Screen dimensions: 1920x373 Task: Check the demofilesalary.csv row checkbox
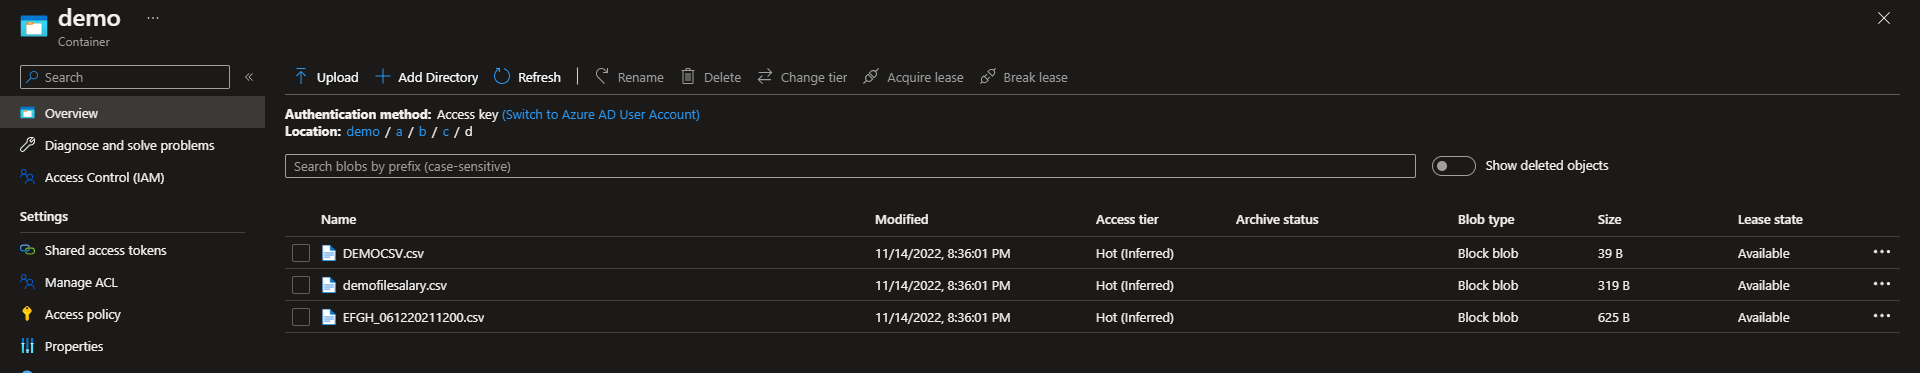tap(301, 285)
